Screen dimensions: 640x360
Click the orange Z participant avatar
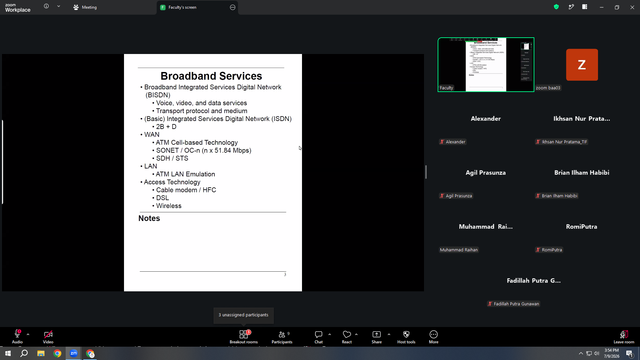pos(582,64)
